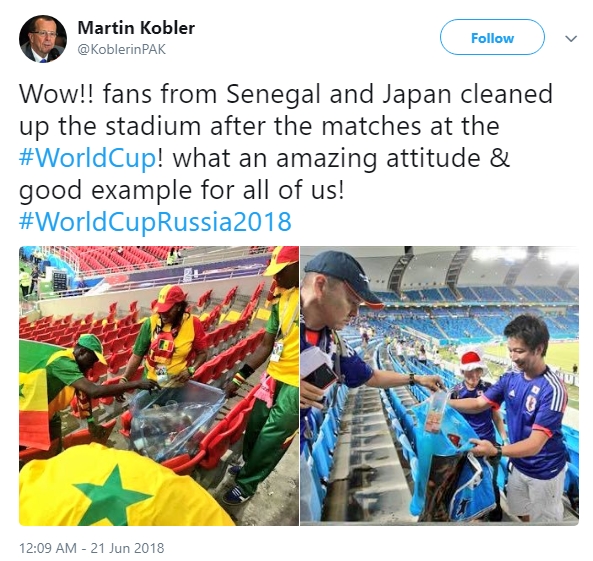Follow Martin Kobler with the Follow button
The height and width of the screenshot is (561, 593).
click(492, 37)
